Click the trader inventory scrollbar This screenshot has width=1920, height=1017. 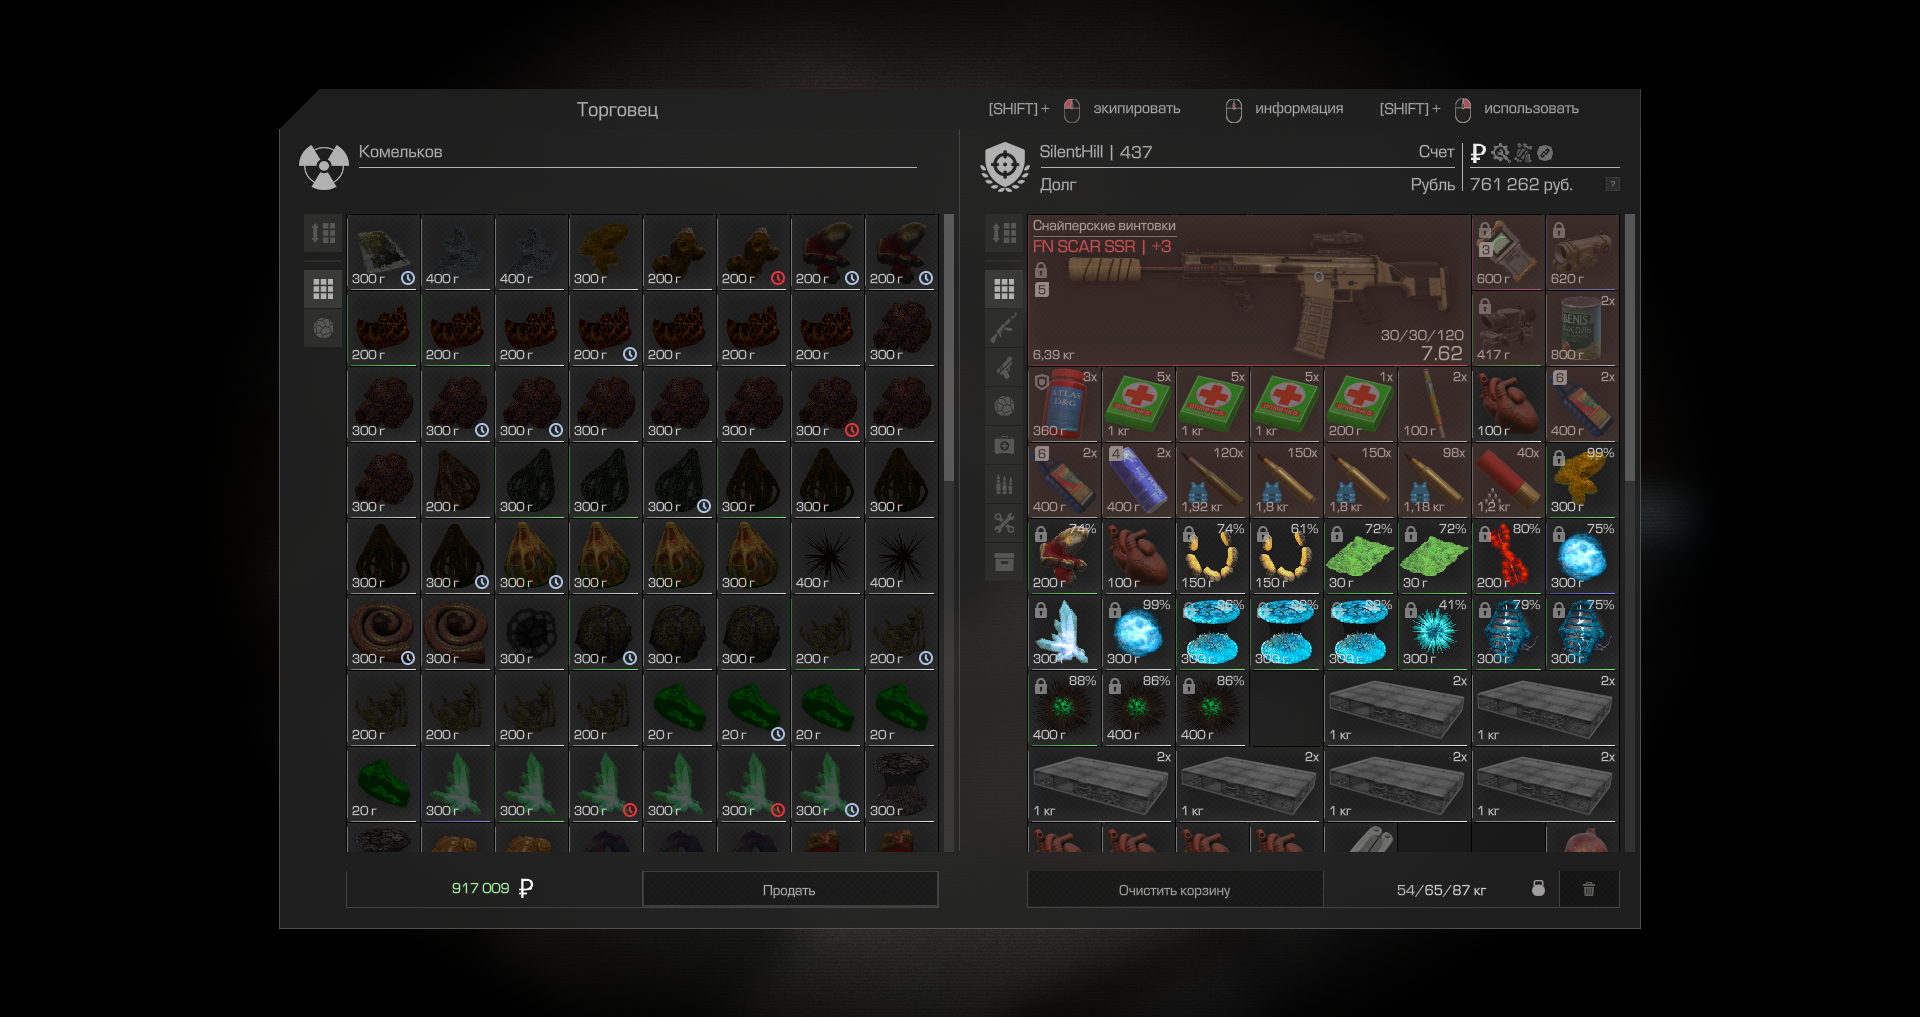(x=948, y=348)
